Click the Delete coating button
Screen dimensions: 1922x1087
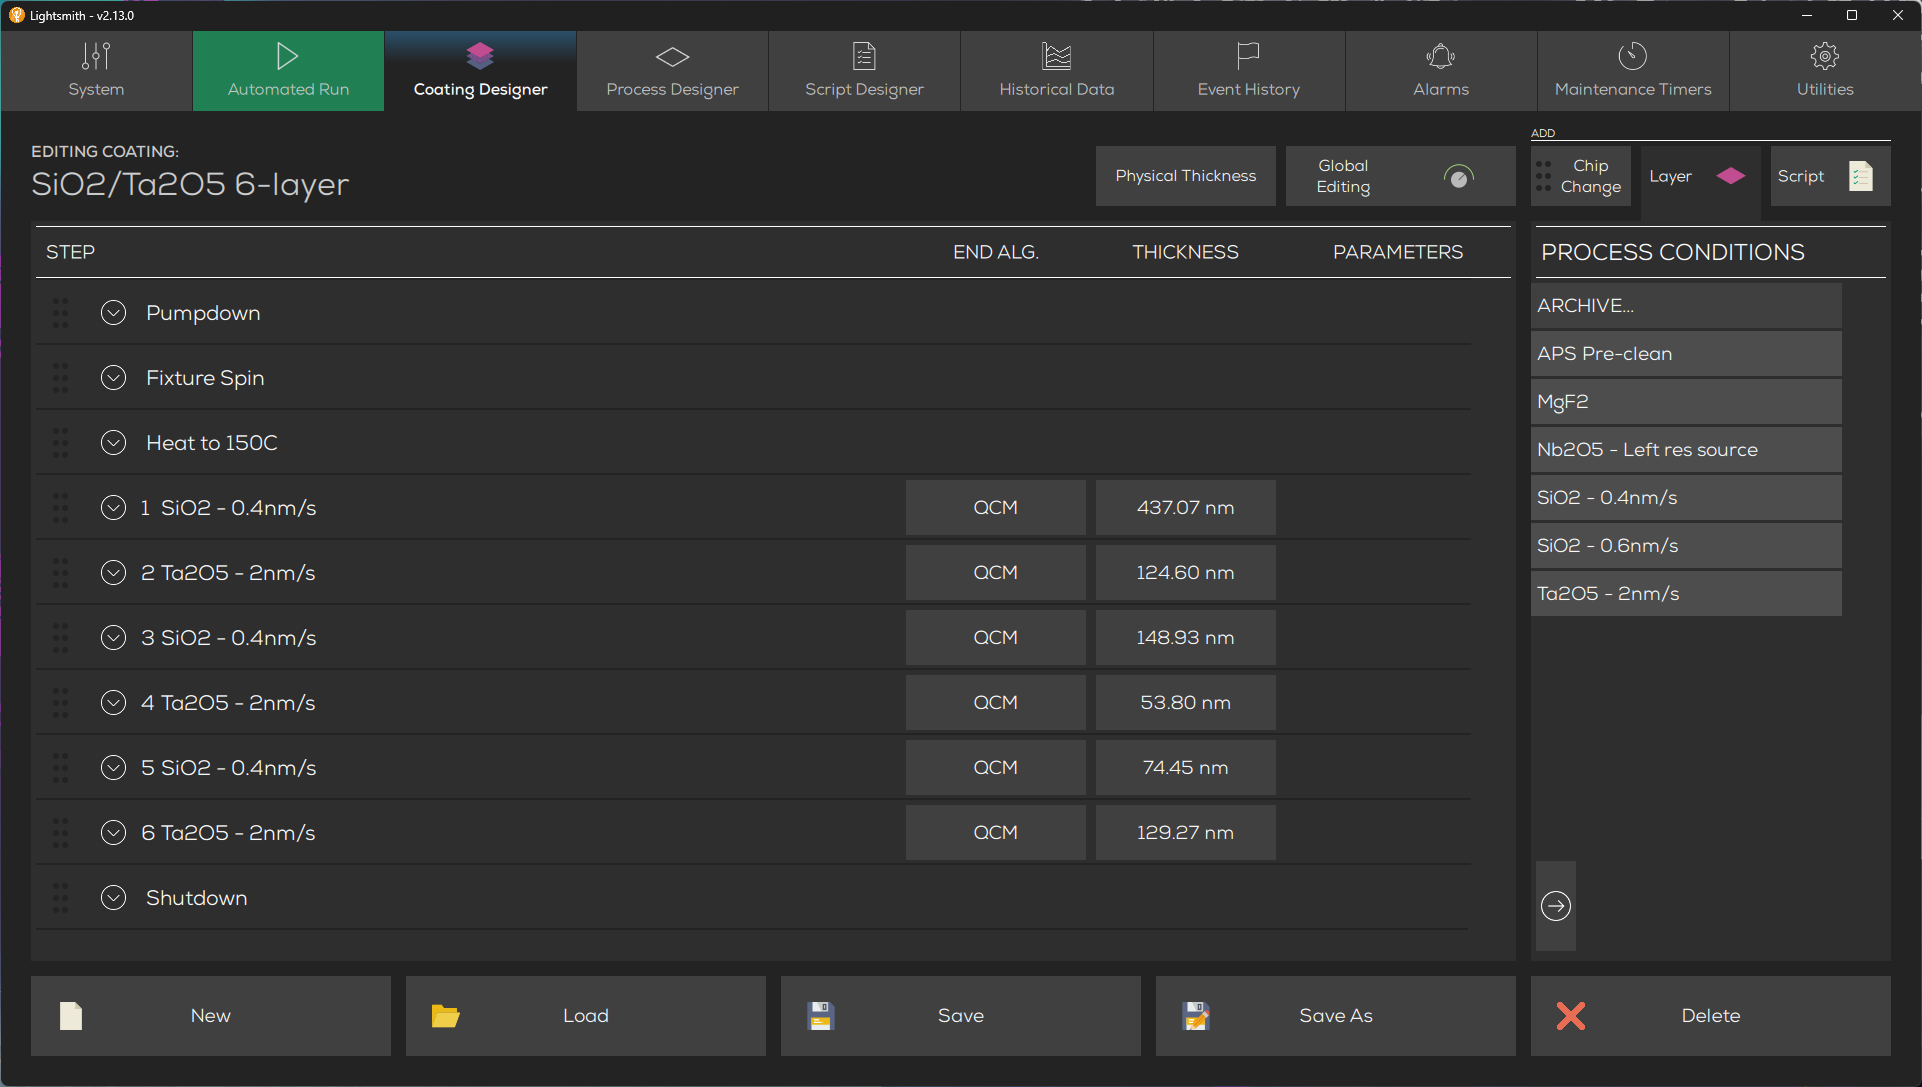pyautogui.click(x=1710, y=1016)
